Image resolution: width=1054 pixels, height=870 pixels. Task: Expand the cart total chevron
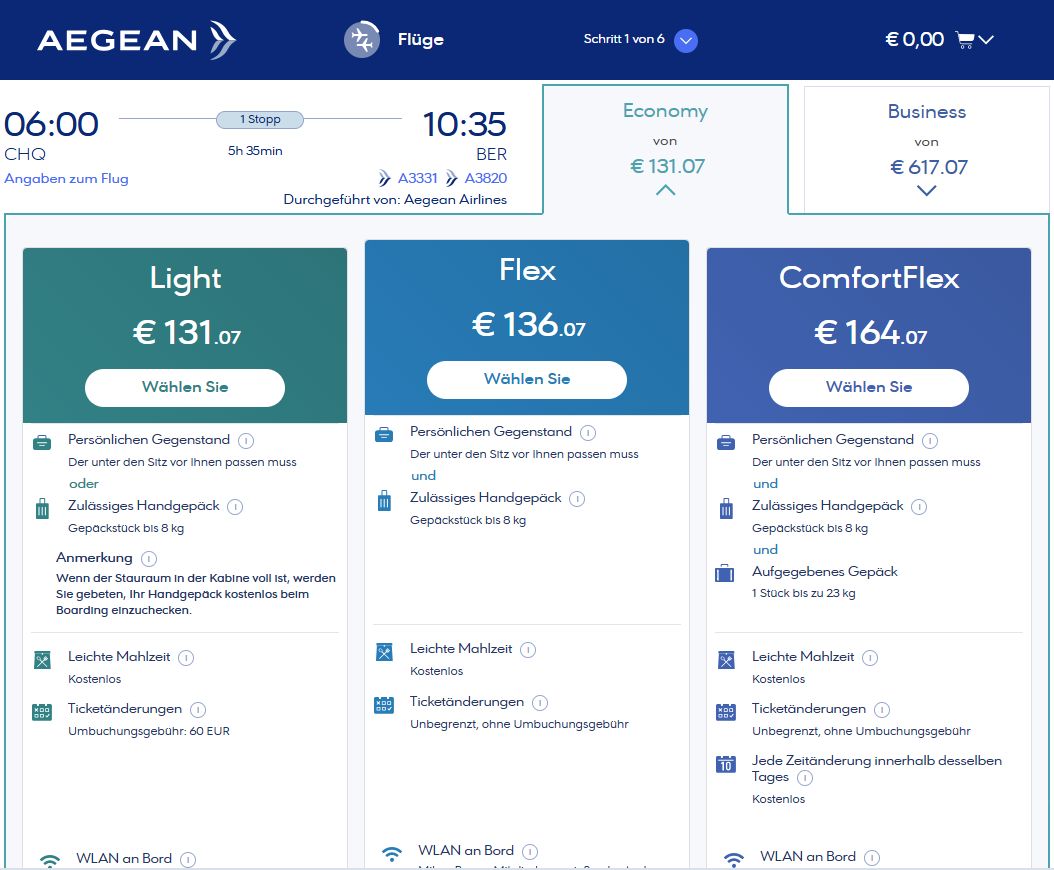[987, 40]
